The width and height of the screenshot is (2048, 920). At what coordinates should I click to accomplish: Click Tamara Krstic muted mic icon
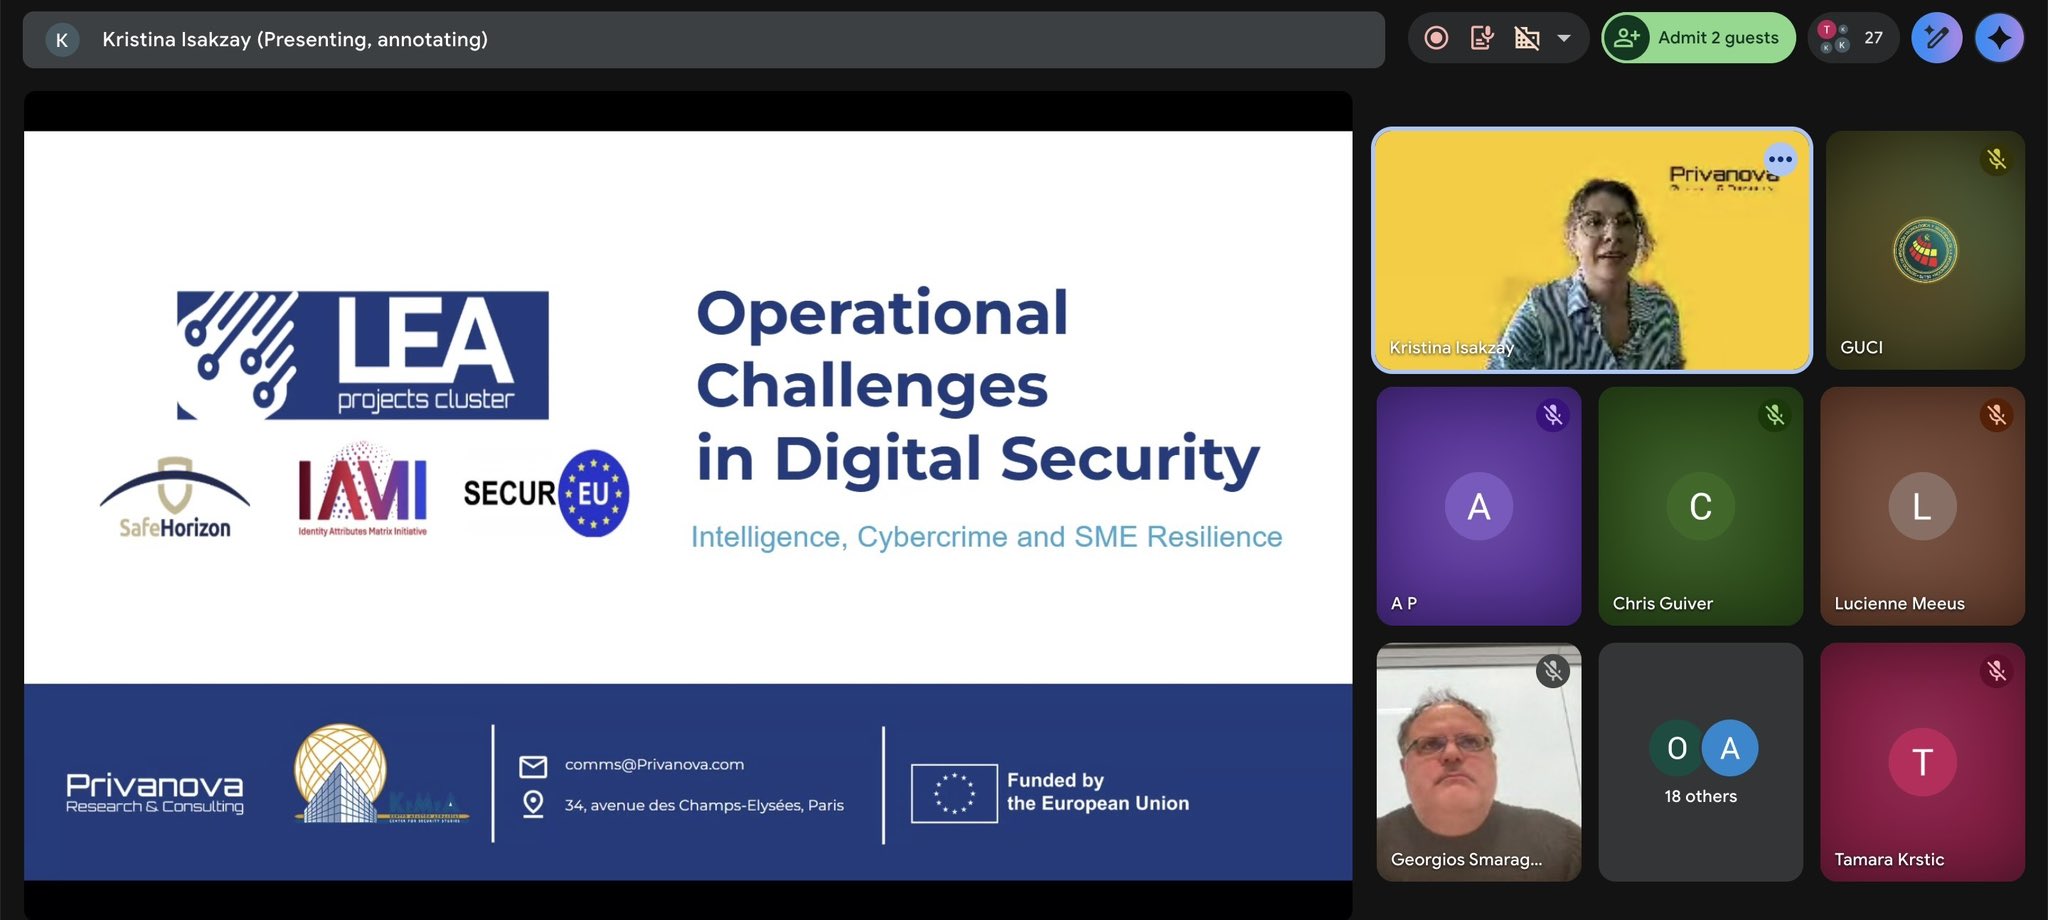pyautogui.click(x=1996, y=671)
